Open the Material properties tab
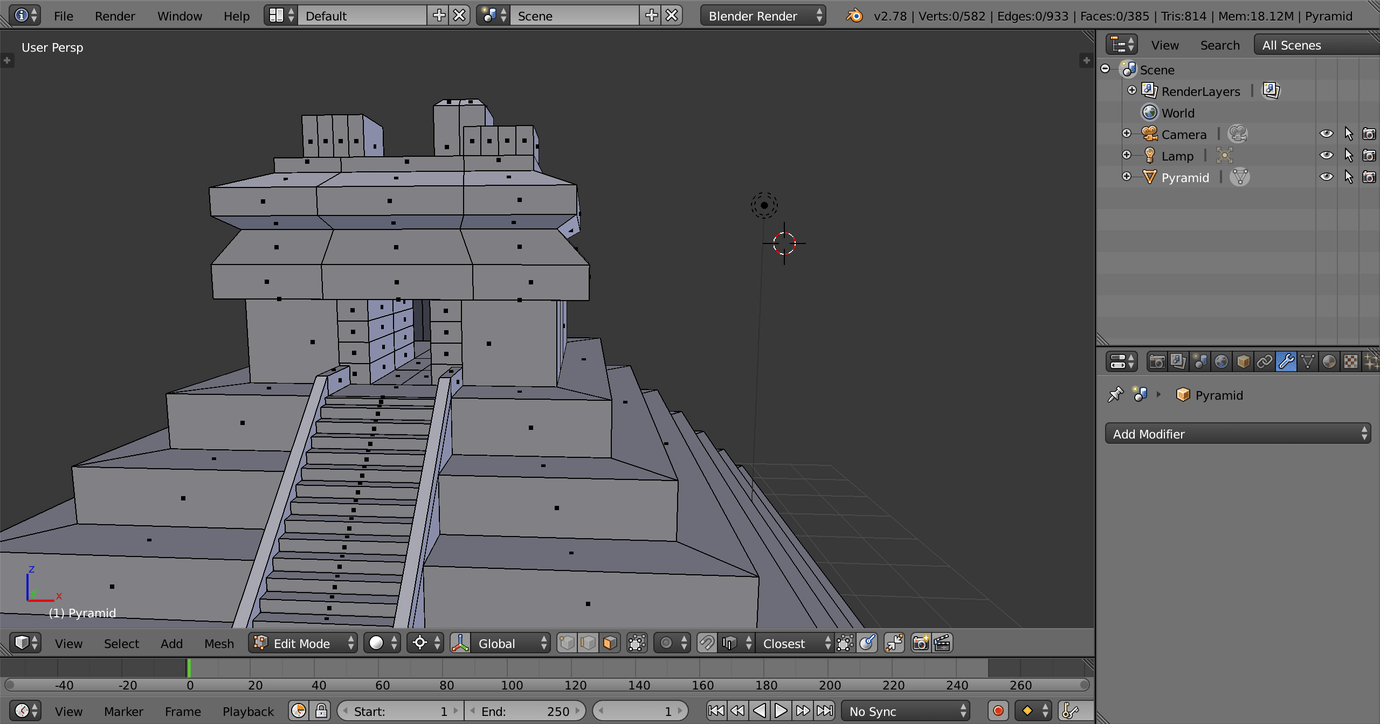The width and height of the screenshot is (1380, 724). tap(1329, 362)
